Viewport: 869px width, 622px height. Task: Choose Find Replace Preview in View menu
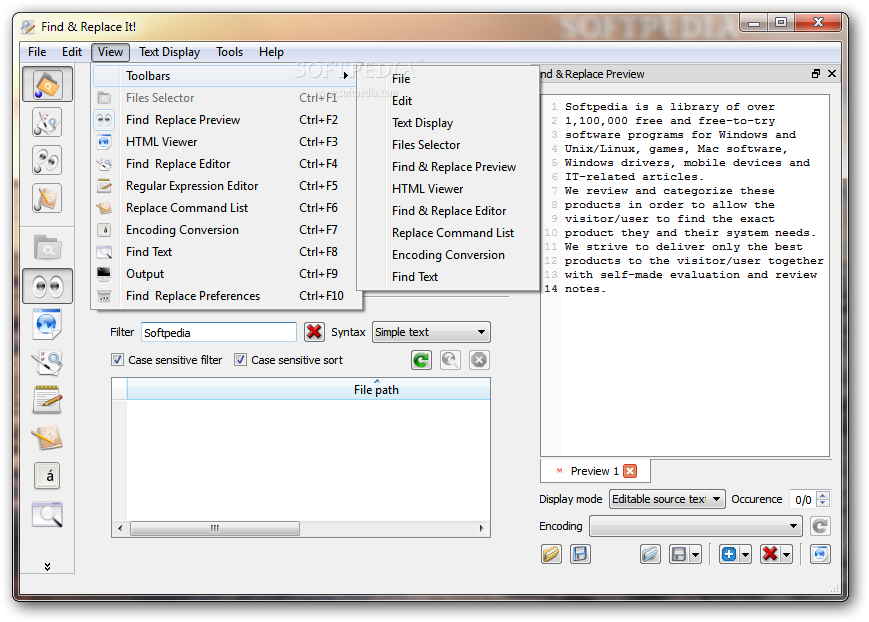[x=227, y=120]
